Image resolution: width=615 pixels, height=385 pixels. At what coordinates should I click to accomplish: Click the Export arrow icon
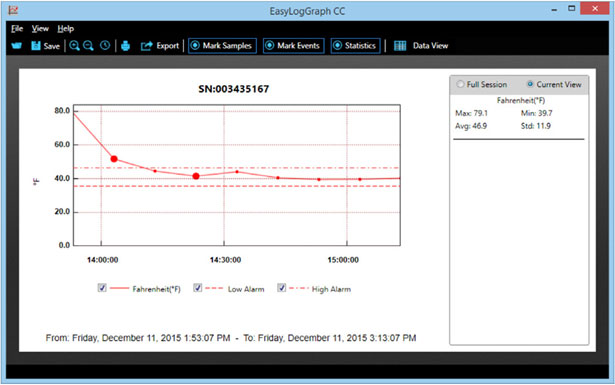click(x=146, y=46)
